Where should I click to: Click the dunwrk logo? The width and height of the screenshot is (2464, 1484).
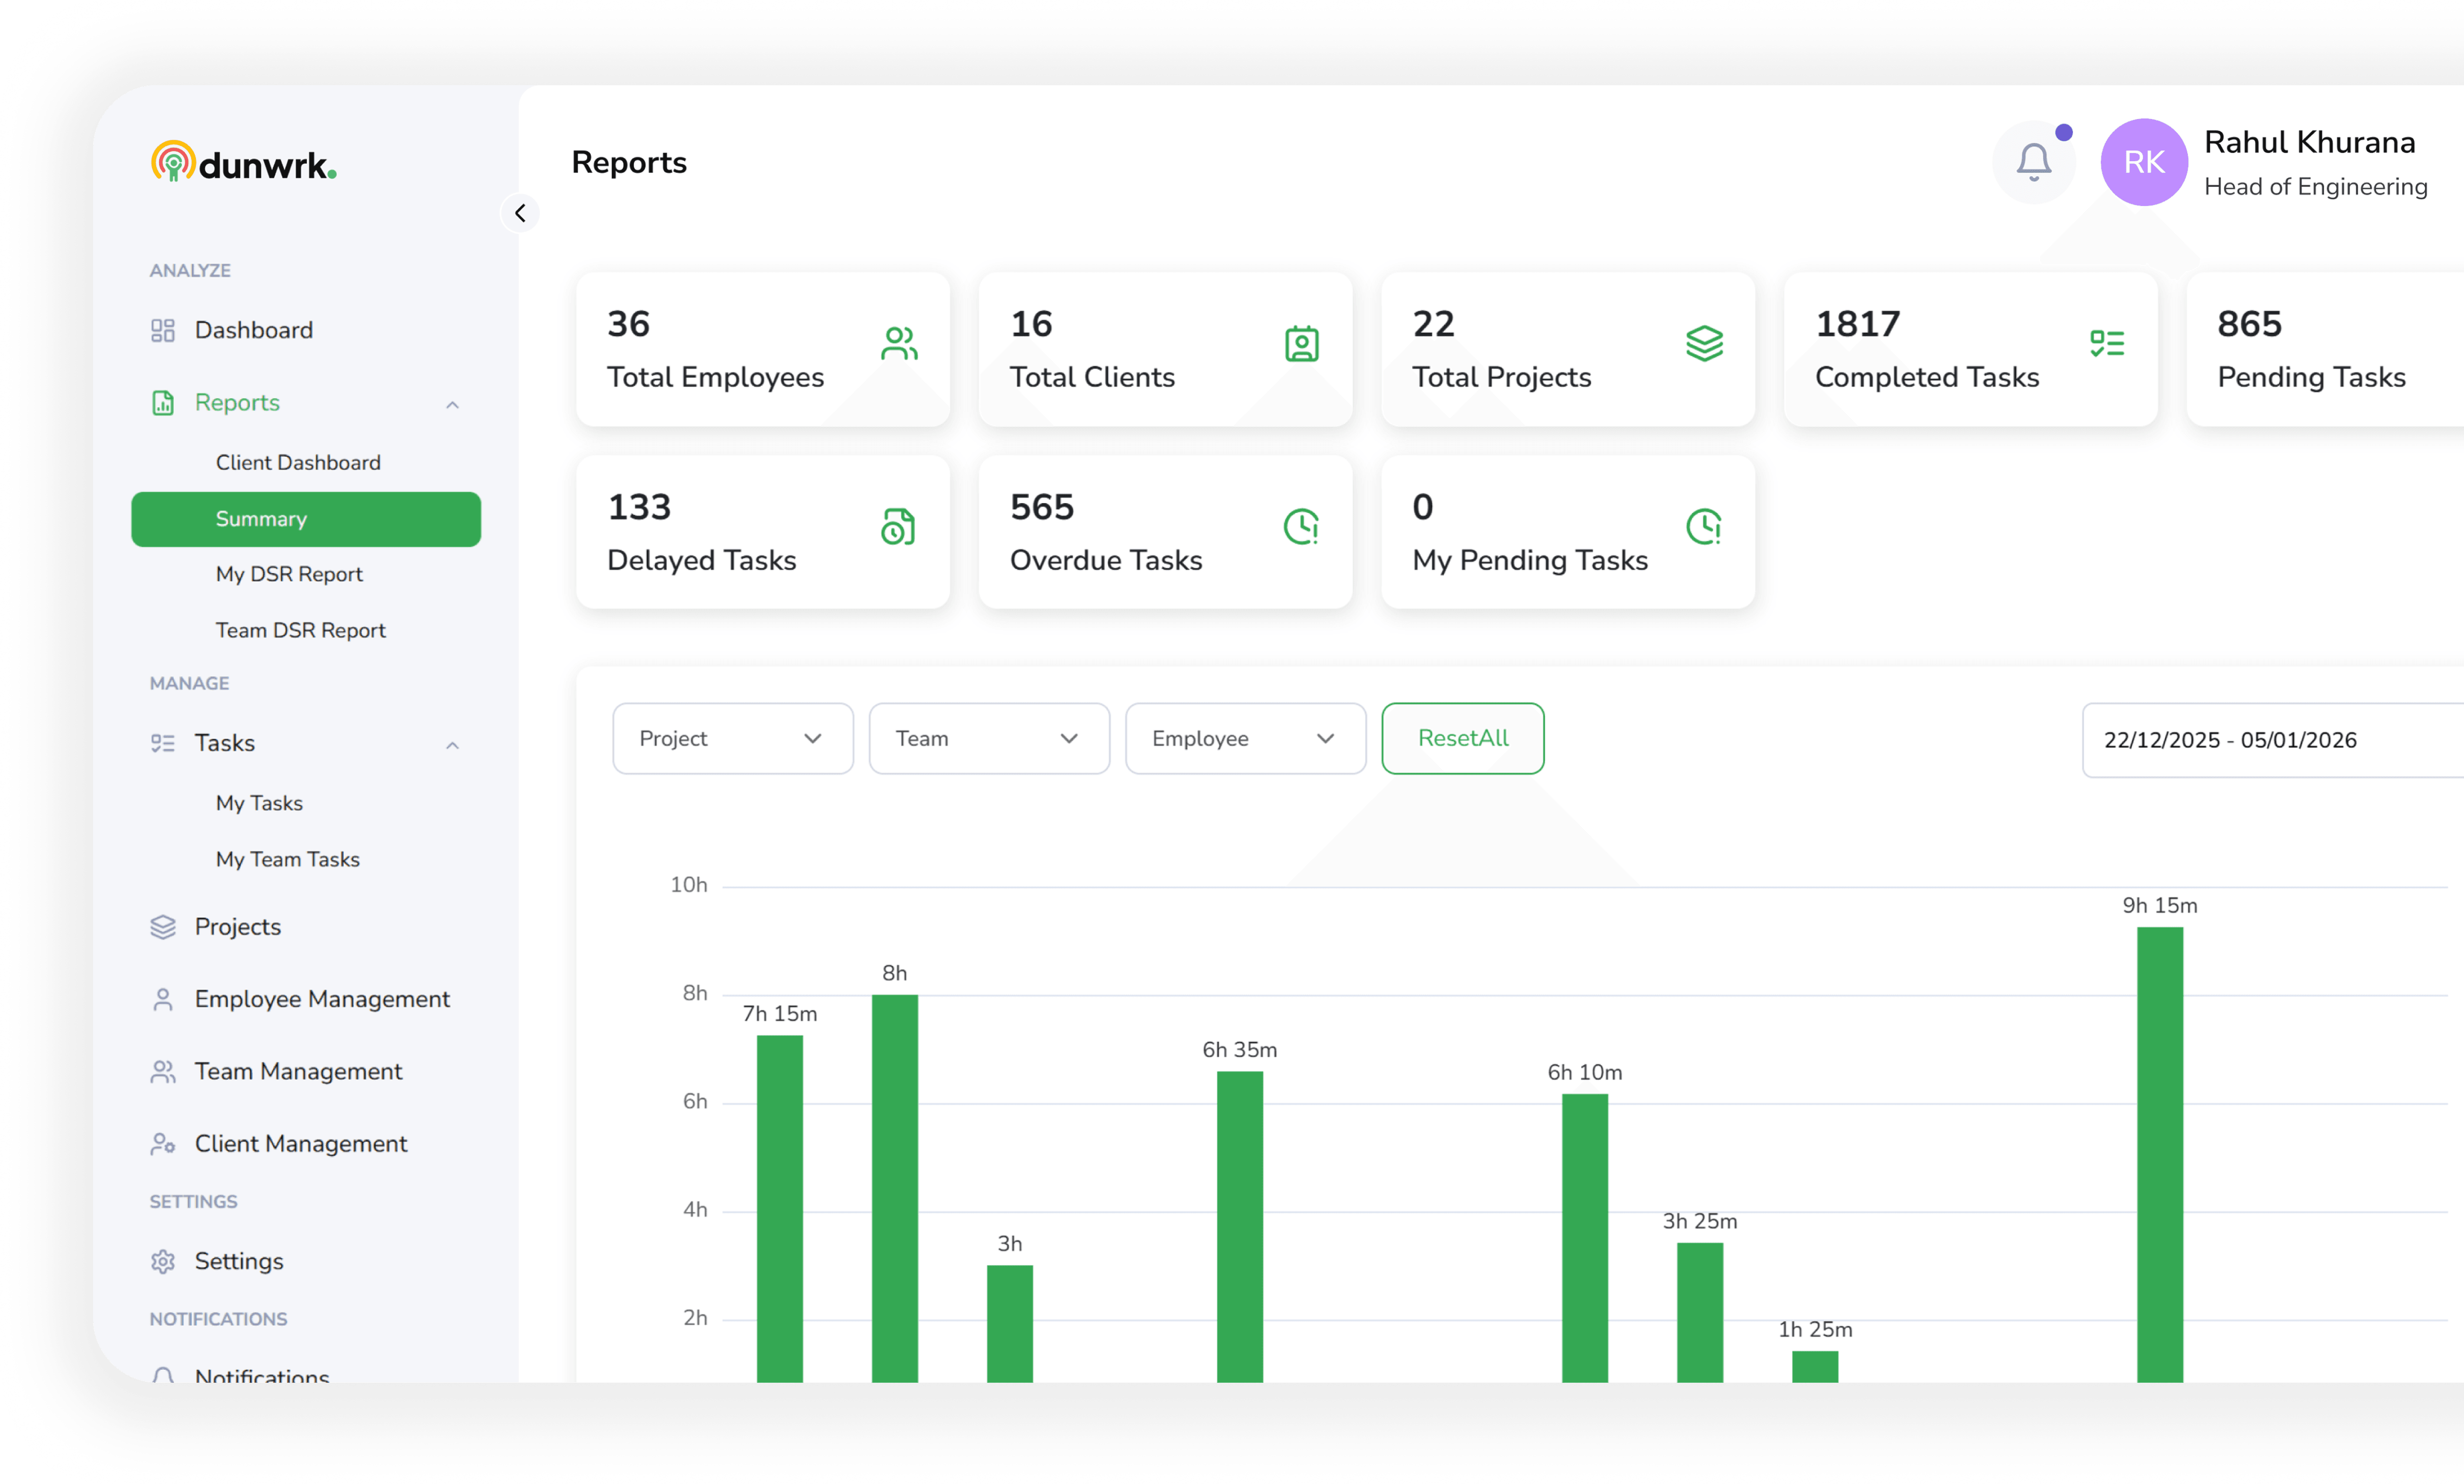point(244,163)
